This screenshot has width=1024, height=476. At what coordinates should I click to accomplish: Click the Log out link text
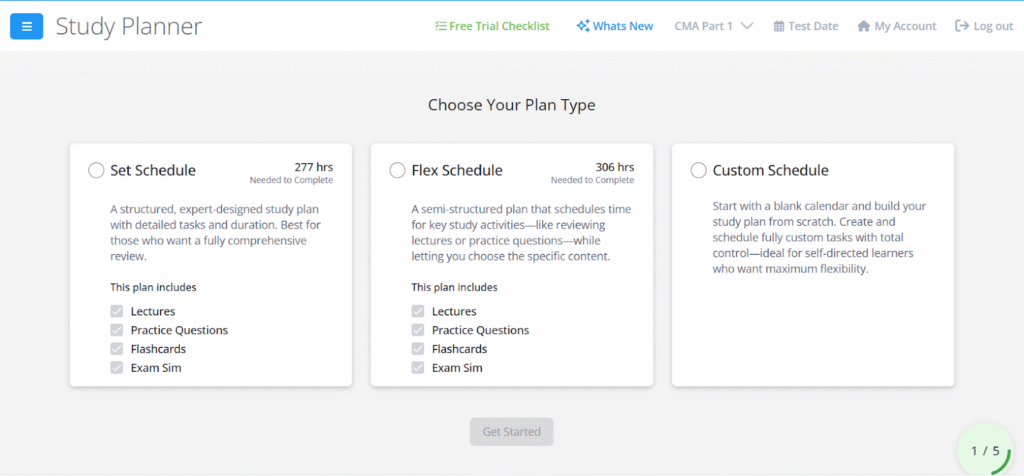click(x=993, y=26)
